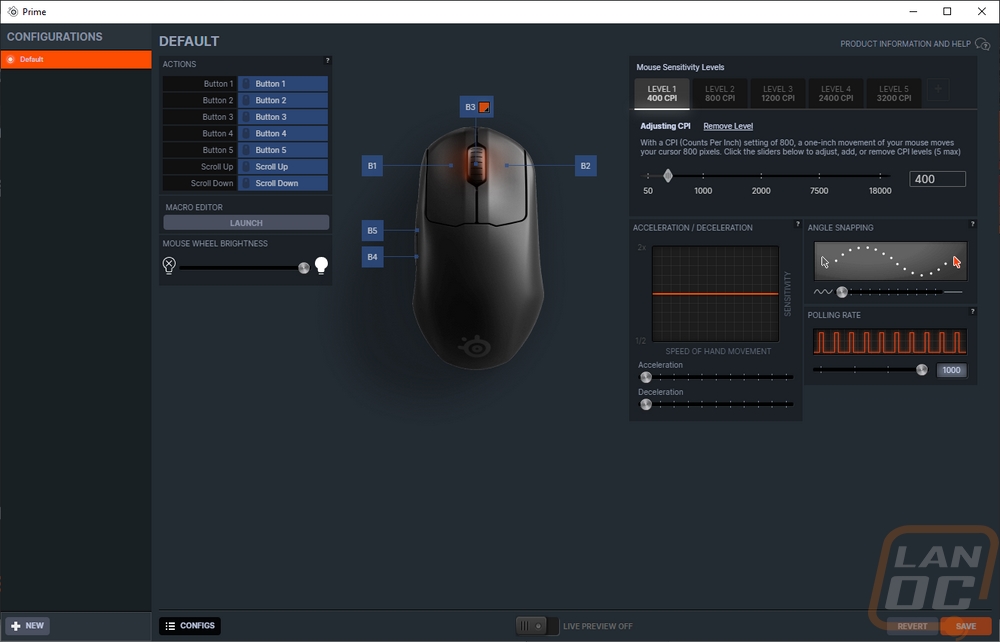Select the B5 side button label

[x=372, y=231]
